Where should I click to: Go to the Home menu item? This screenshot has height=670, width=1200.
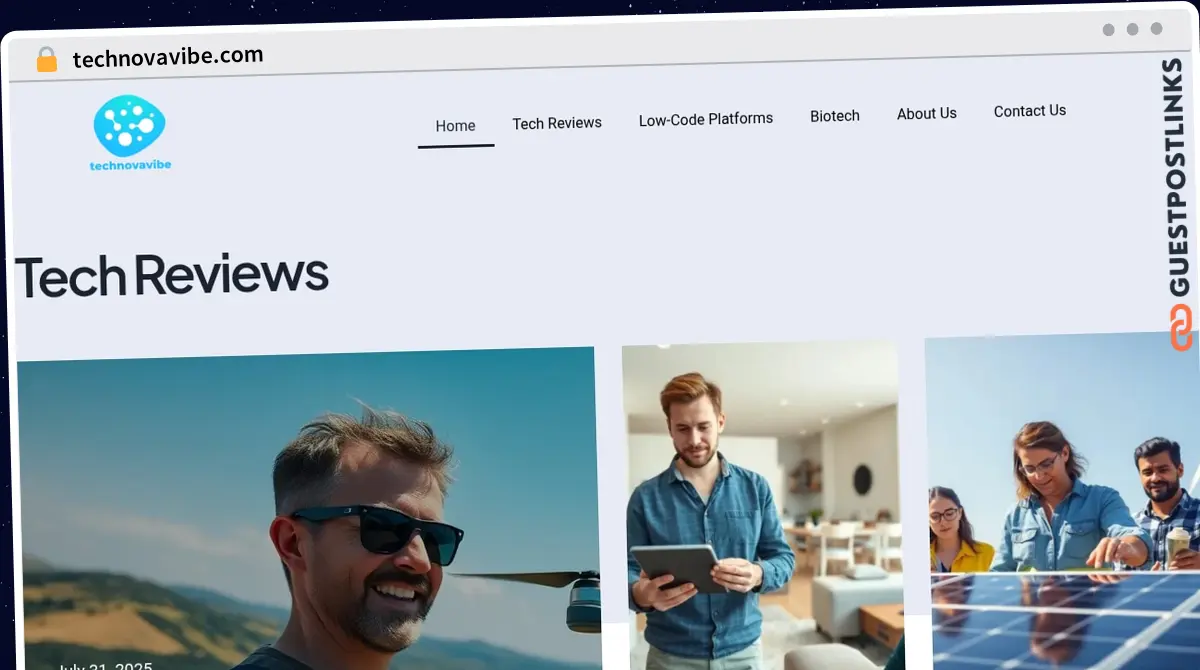tap(456, 126)
